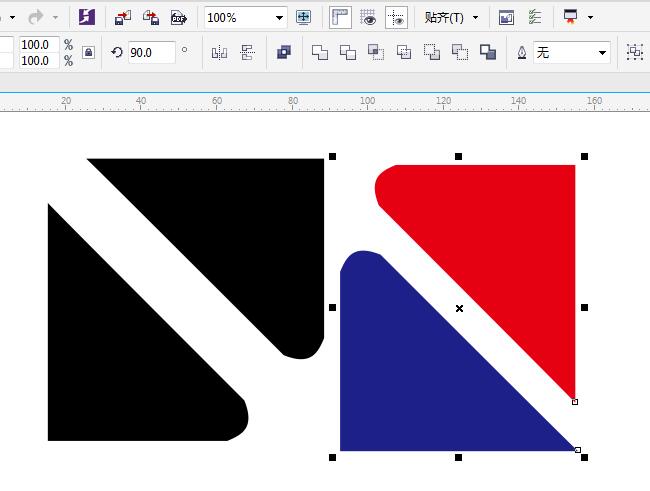
Task: Click the upper scale factor field 100.0
Action: tap(39, 44)
